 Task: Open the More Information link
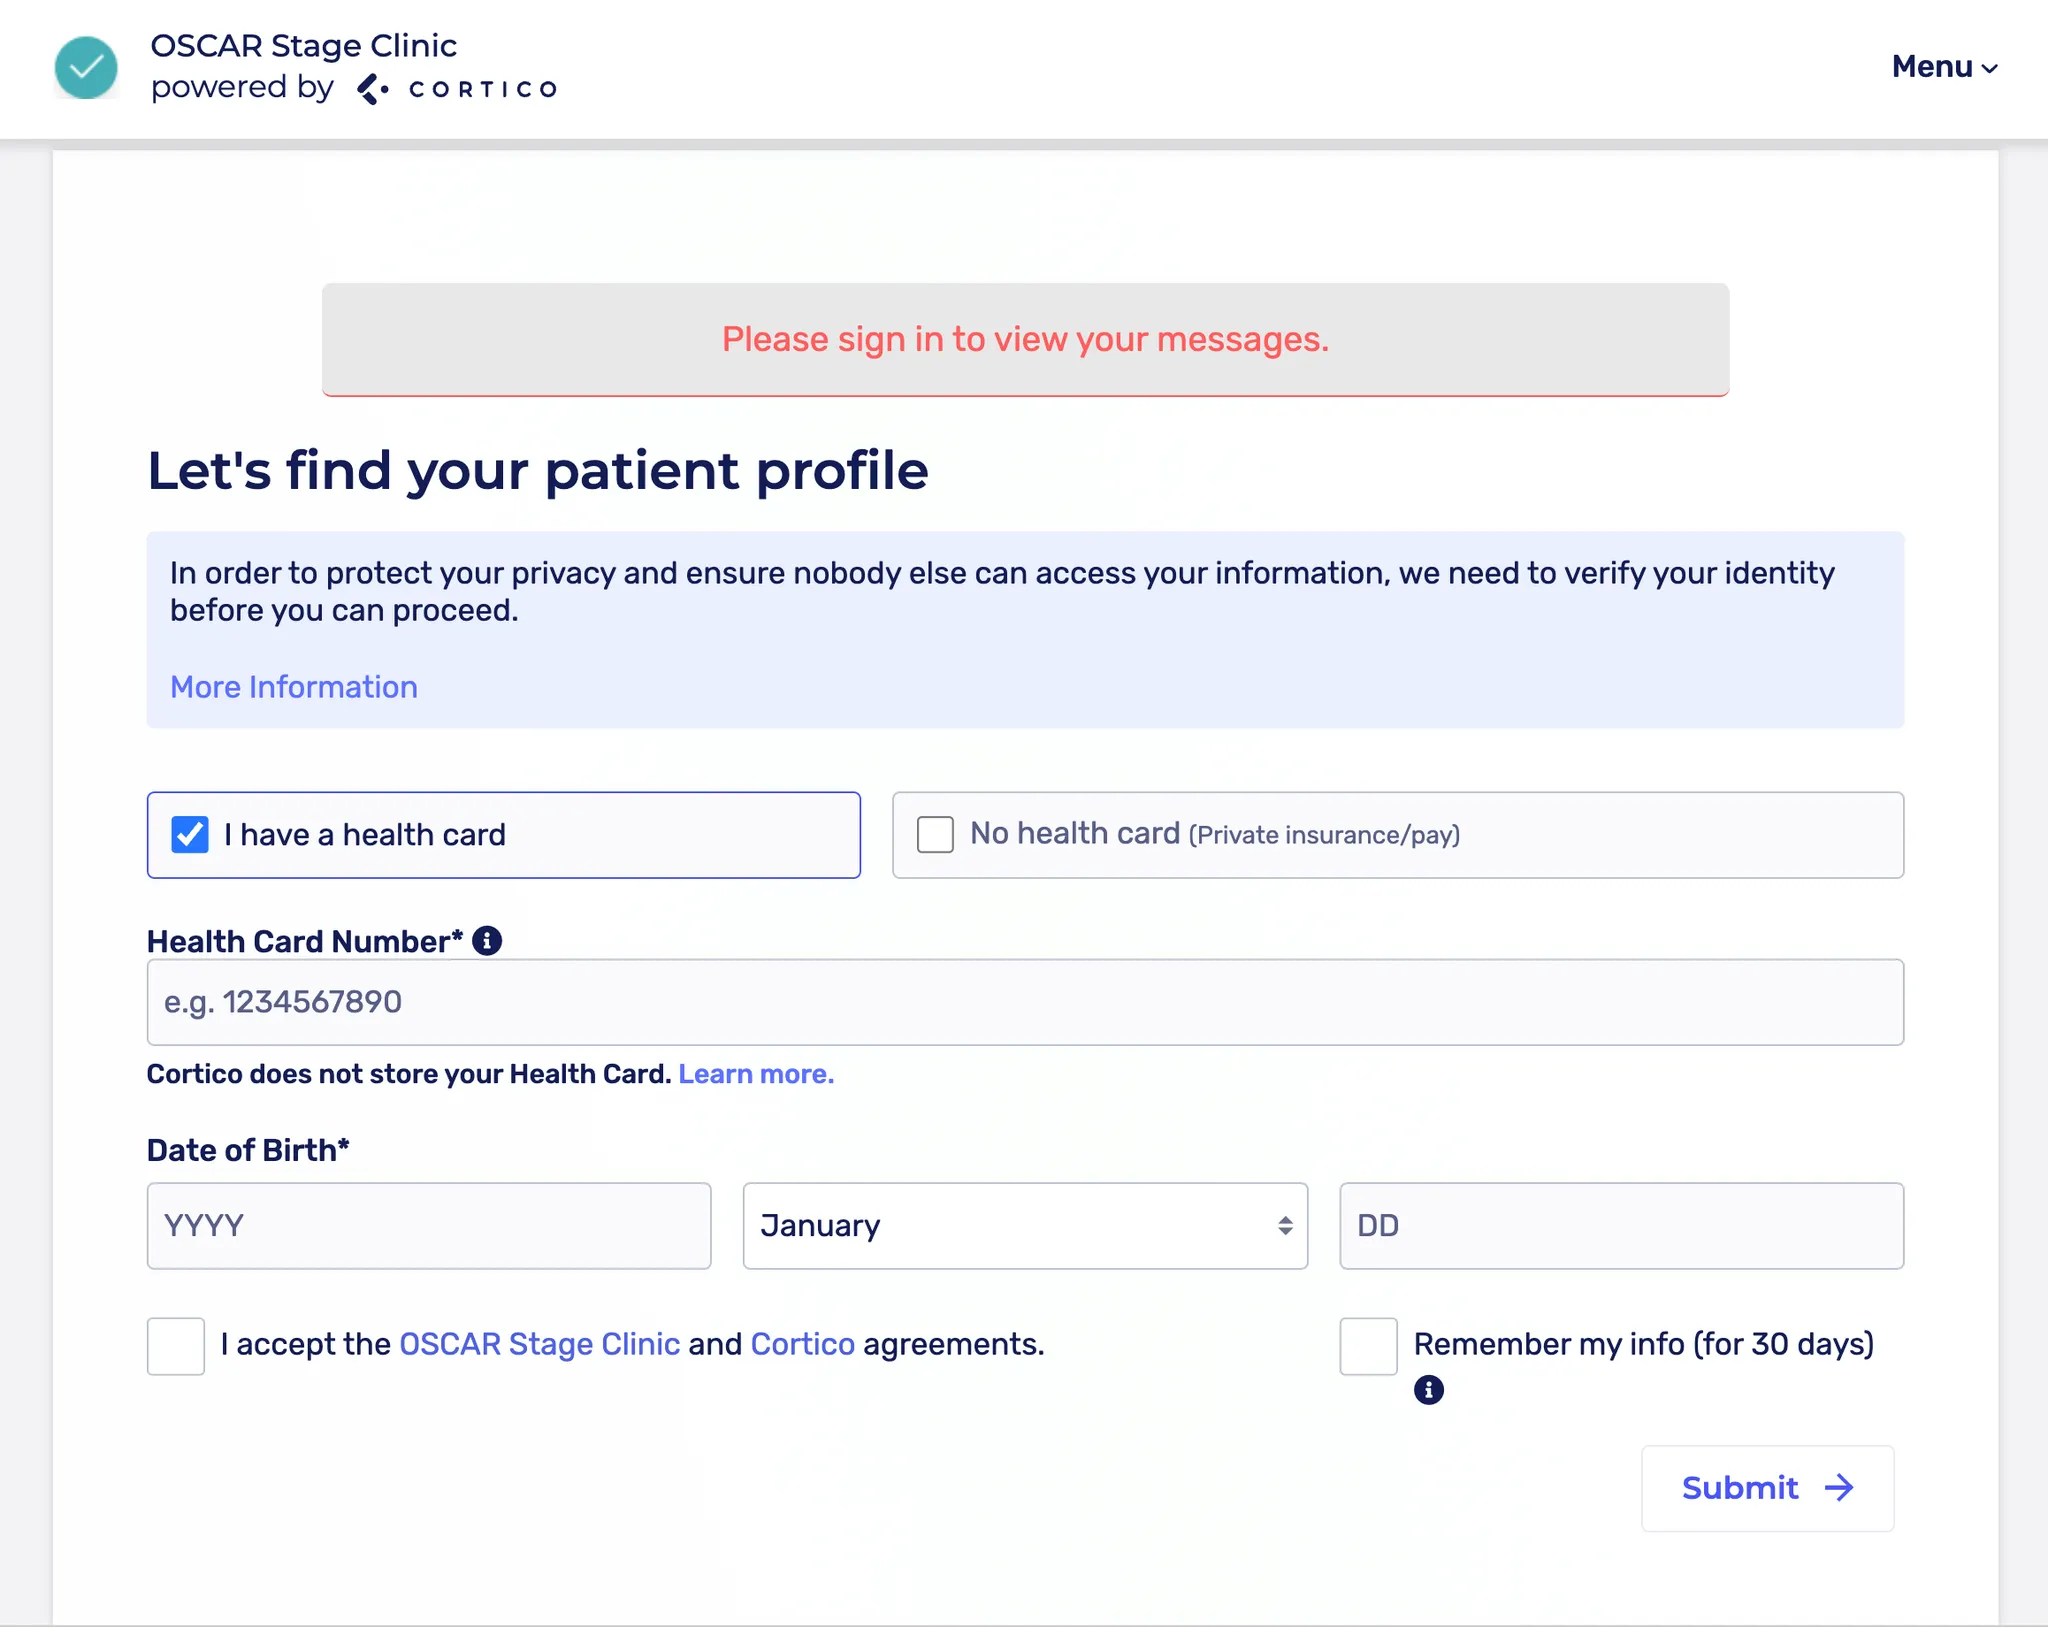click(294, 687)
